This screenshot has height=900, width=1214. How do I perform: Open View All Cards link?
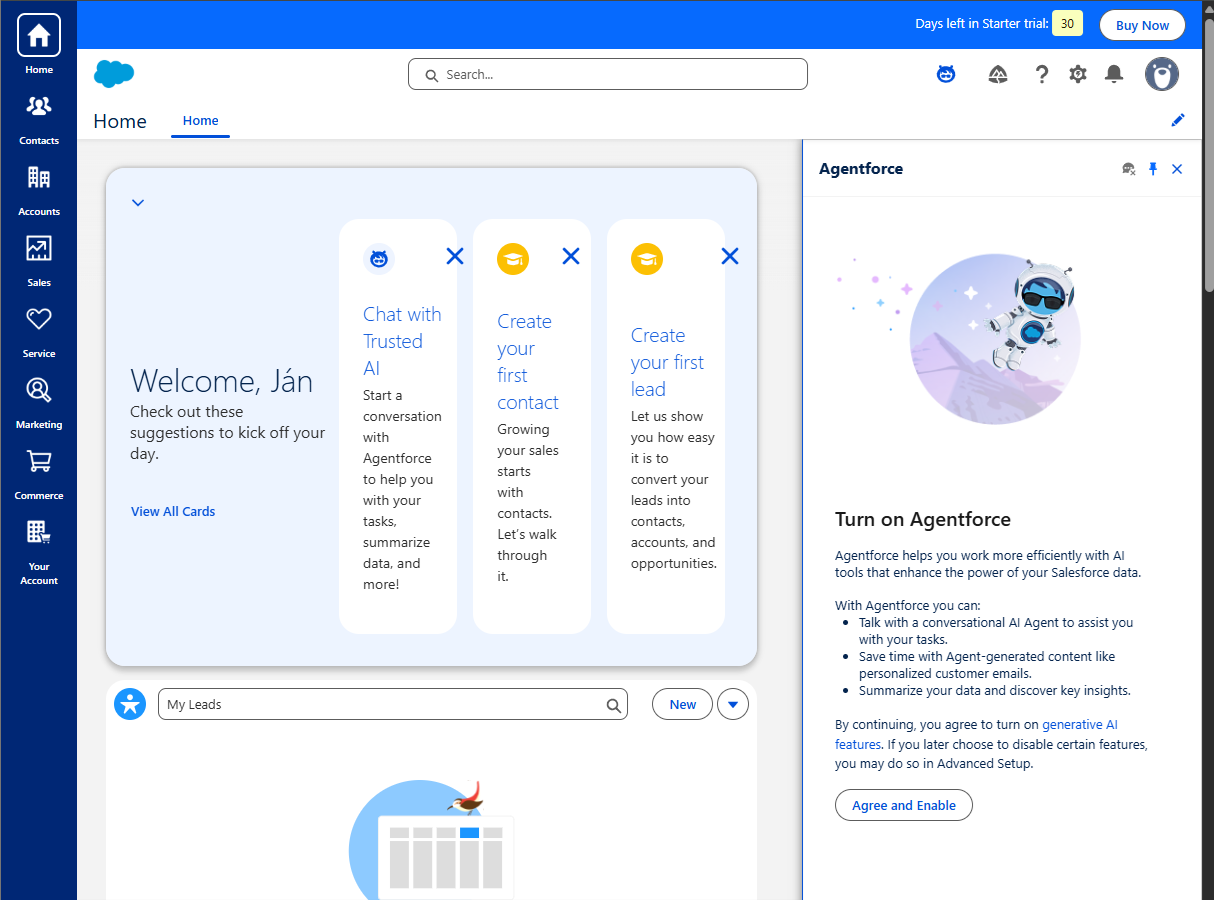pos(173,511)
